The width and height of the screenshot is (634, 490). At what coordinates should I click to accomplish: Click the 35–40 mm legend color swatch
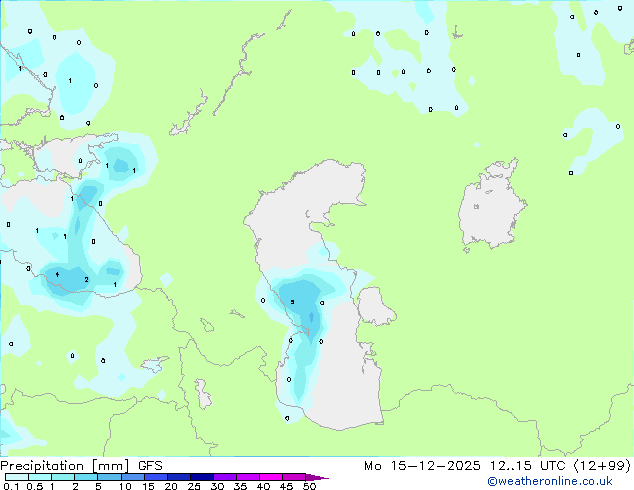tap(247, 477)
